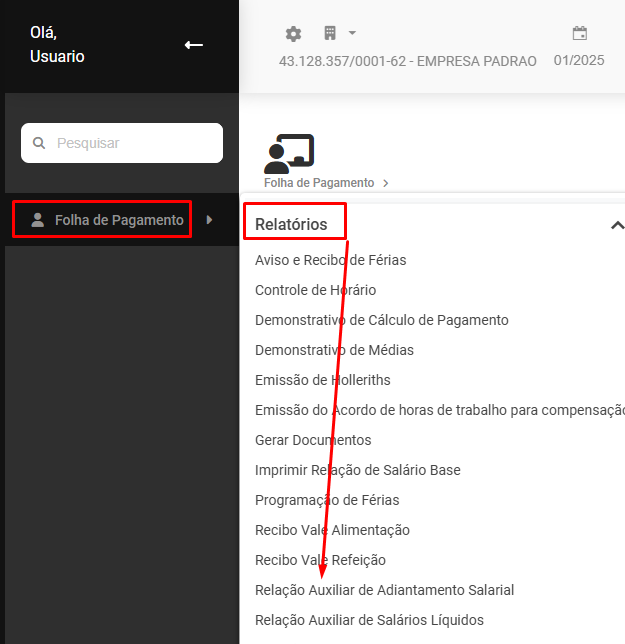Open Recibo Vale Alimentação
This screenshot has width=625, height=644.
point(332,530)
